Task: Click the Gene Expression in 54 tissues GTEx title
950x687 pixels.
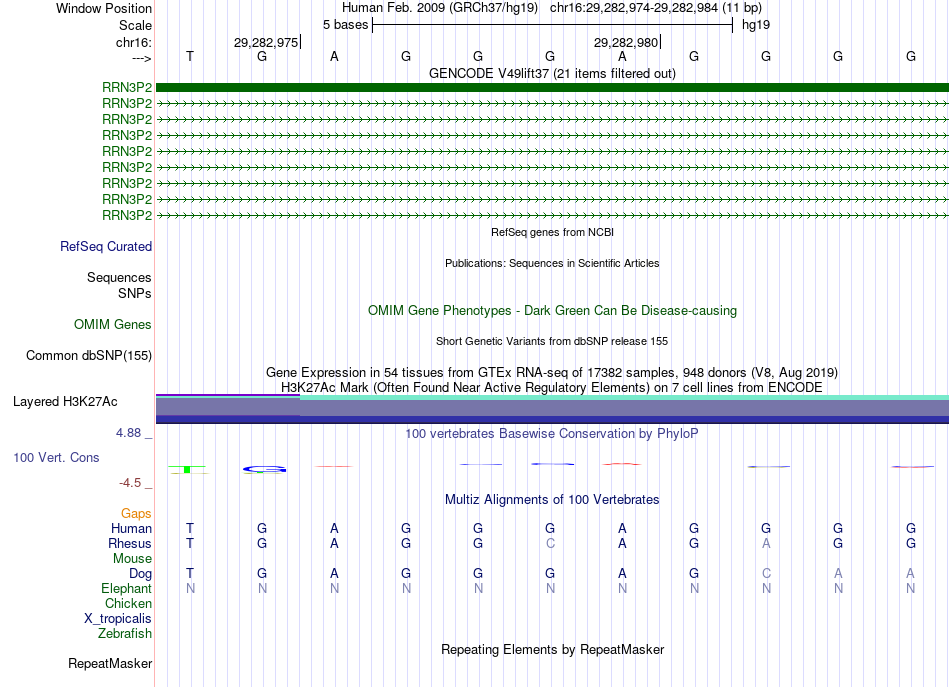Action: coord(552,372)
